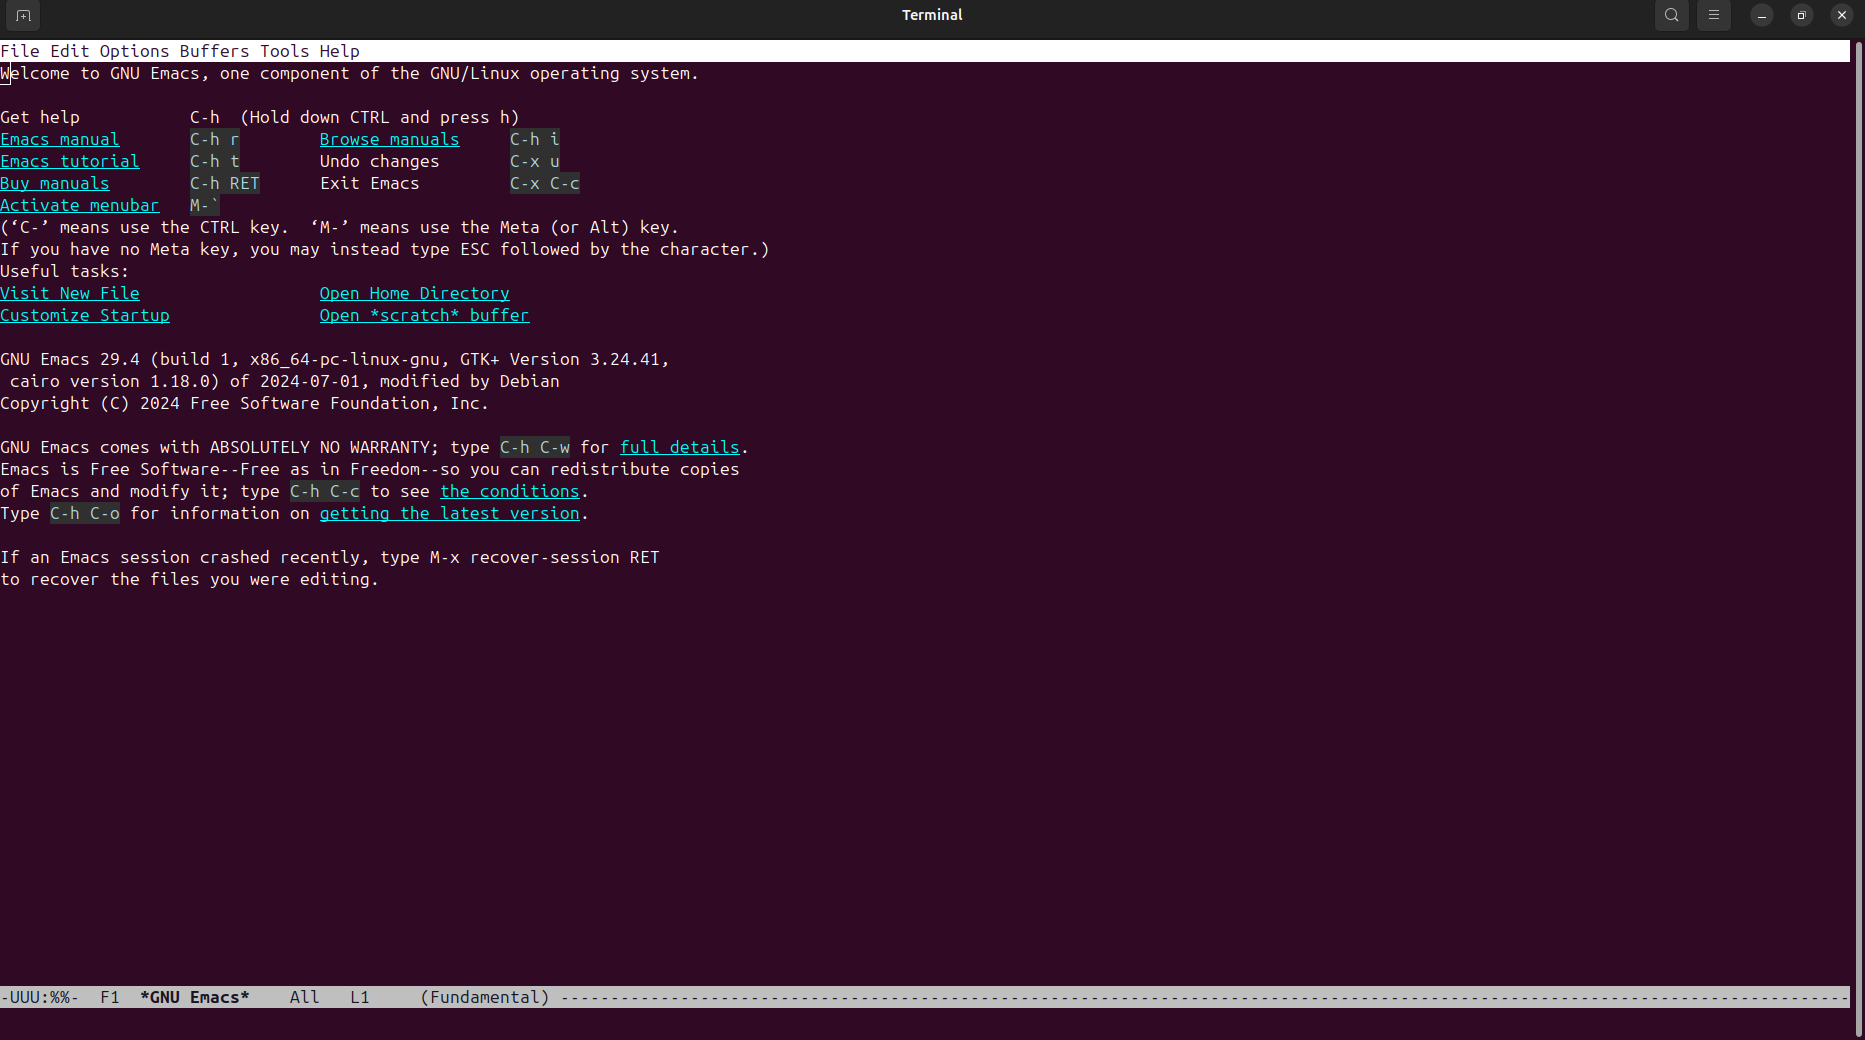The width and height of the screenshot is (1865, 1040).
Task: Click the terminal search icon
Action: [1671, 15]
